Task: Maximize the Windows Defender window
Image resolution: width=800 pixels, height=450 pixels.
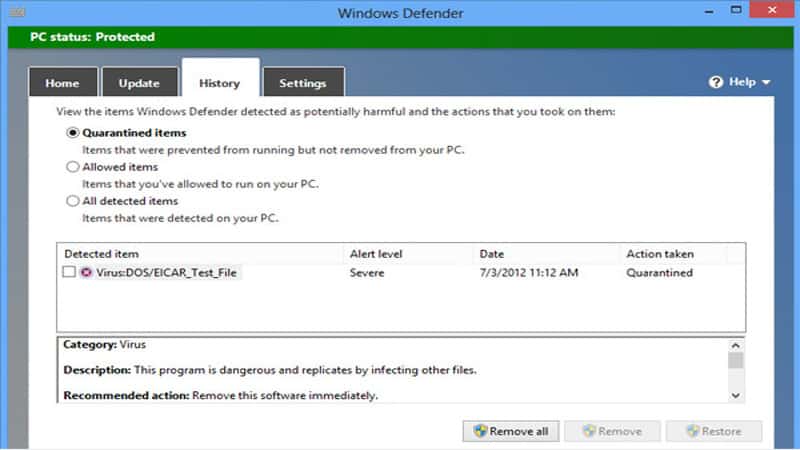Action: point(737,12)
